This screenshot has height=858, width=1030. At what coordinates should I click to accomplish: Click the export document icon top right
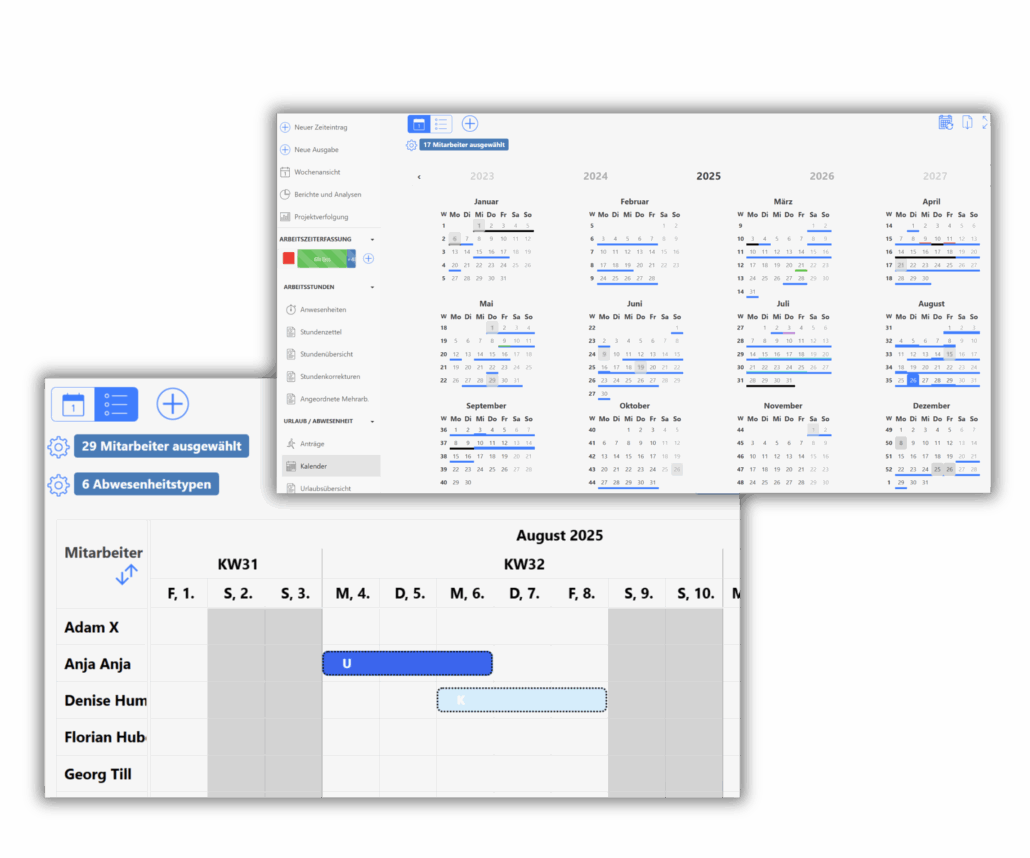(967, 122)
